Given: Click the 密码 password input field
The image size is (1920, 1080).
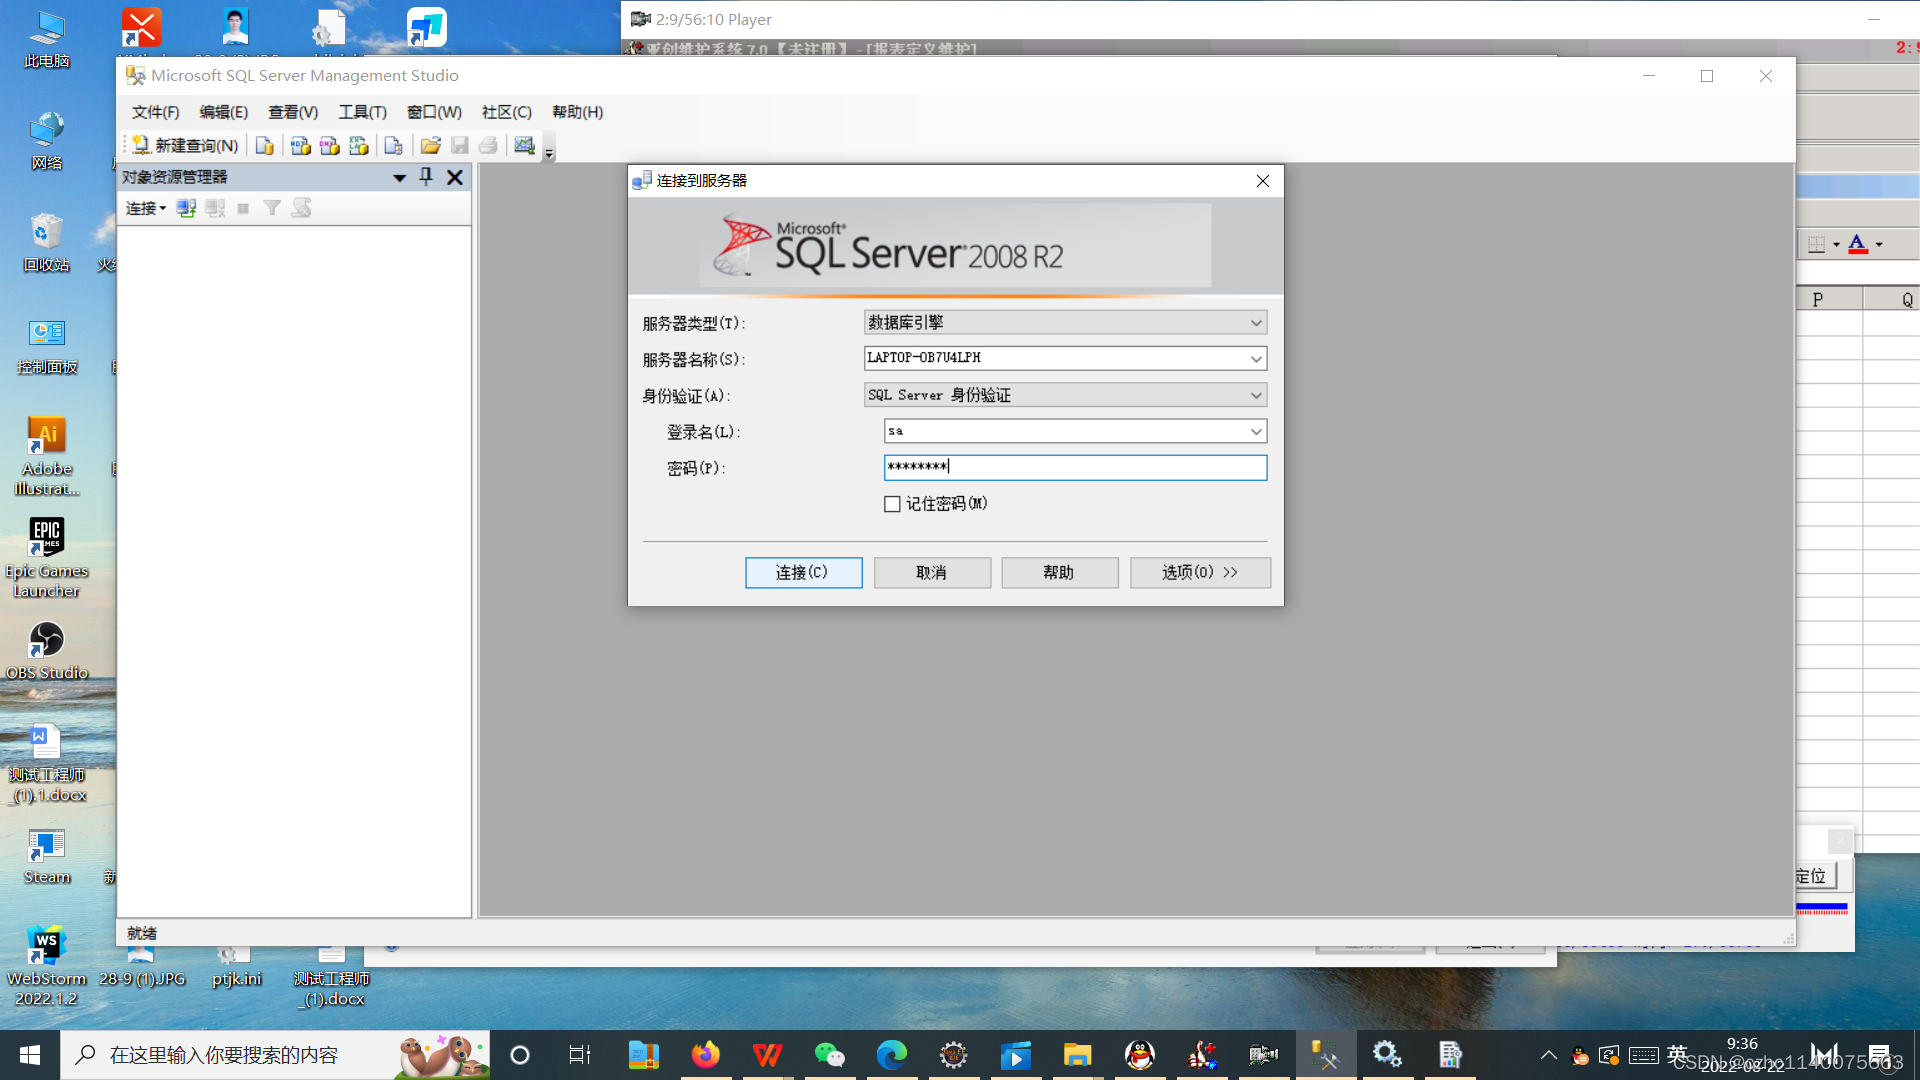Looking at the screenshot, I should click(1075, 467).
